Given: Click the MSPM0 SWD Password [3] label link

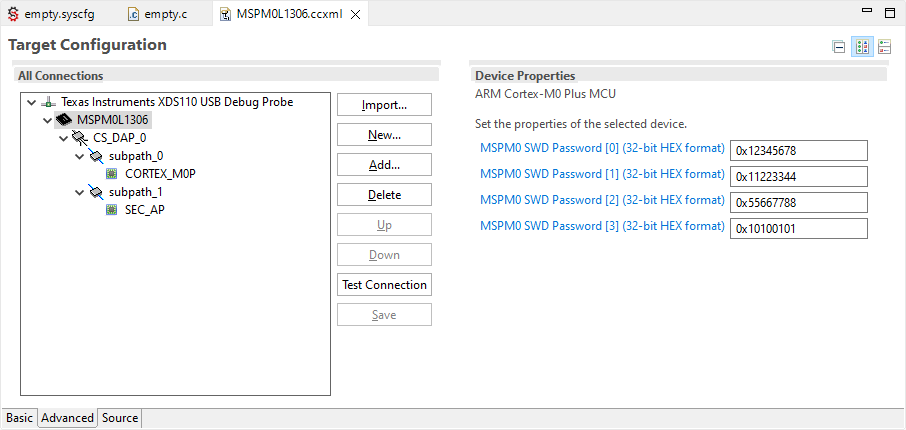Looking at the screenshot, I should pyautogui.click(x=602, y=226).
